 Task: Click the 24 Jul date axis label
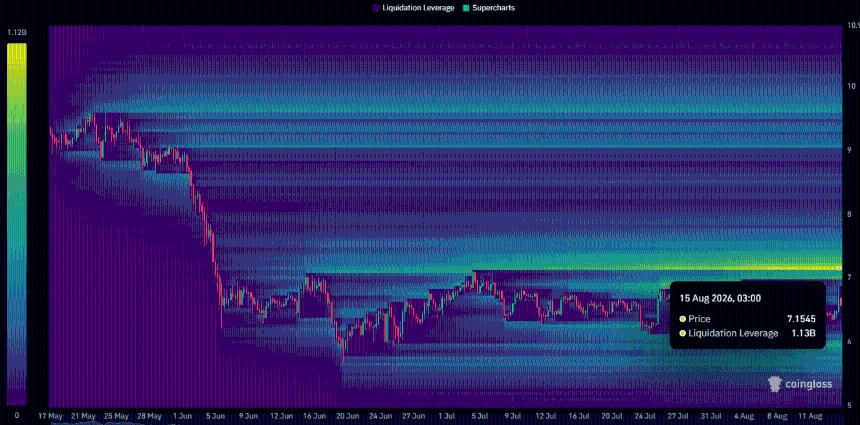[x=644, y=417]
